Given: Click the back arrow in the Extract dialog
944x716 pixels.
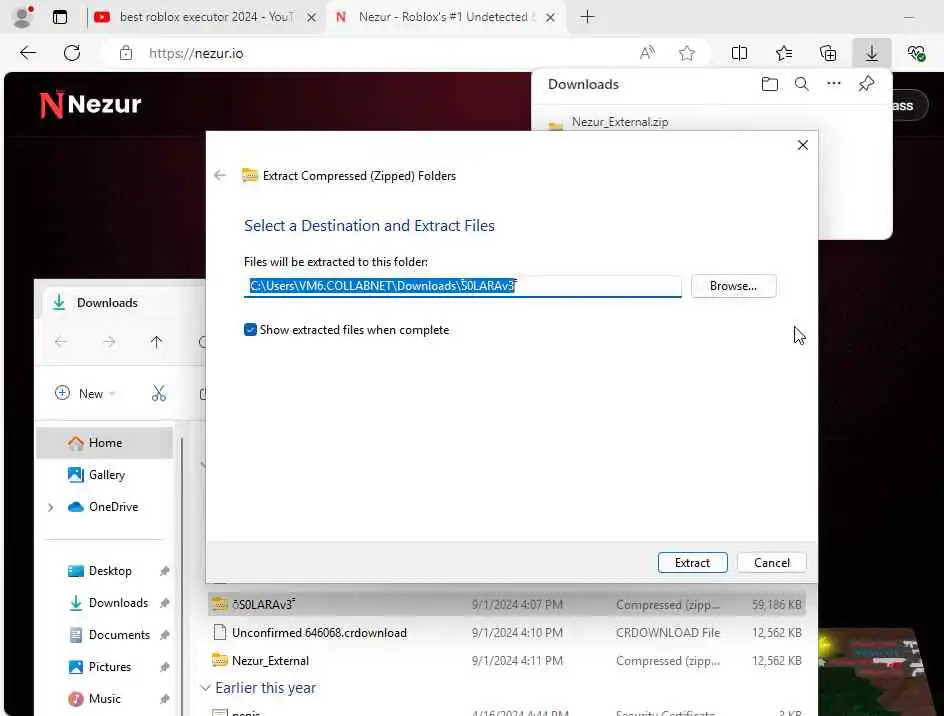Looking at the screenshot, I should 220,175.
